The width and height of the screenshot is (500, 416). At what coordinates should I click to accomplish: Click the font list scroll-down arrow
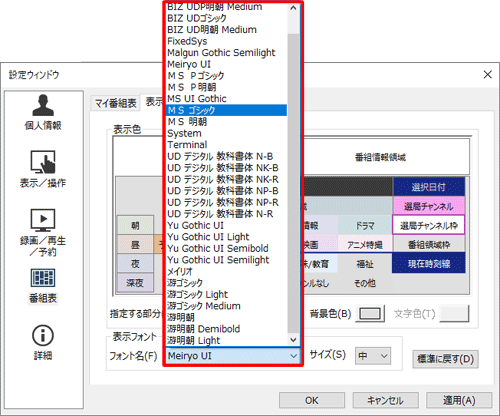click(x=293, y=340)
